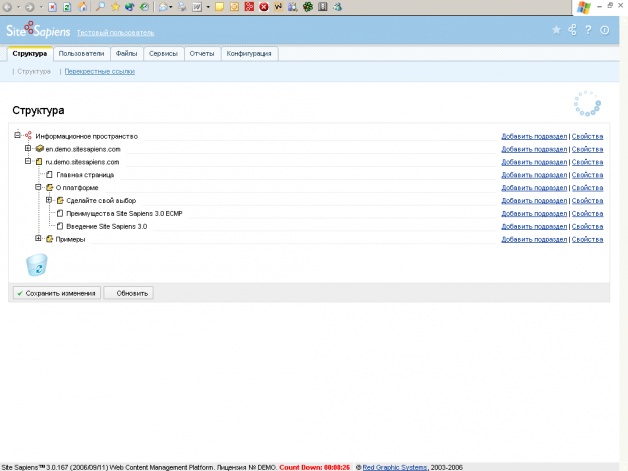
Task: Click the info icon in header
Action: (604, 30)
